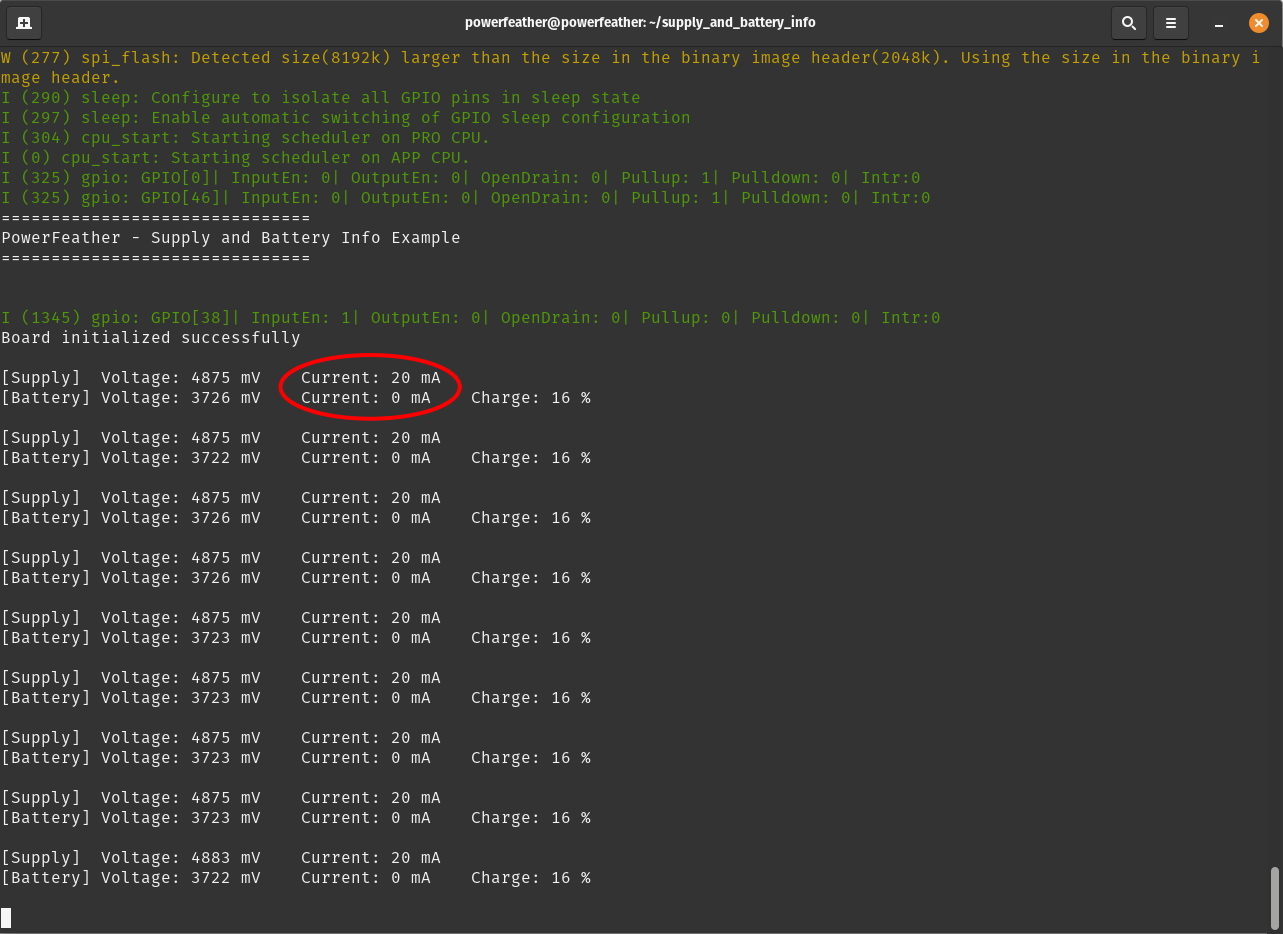Click the GPIO[38] log line
The width and height of the screenshot is (1283, 934).
pos(470,318)
